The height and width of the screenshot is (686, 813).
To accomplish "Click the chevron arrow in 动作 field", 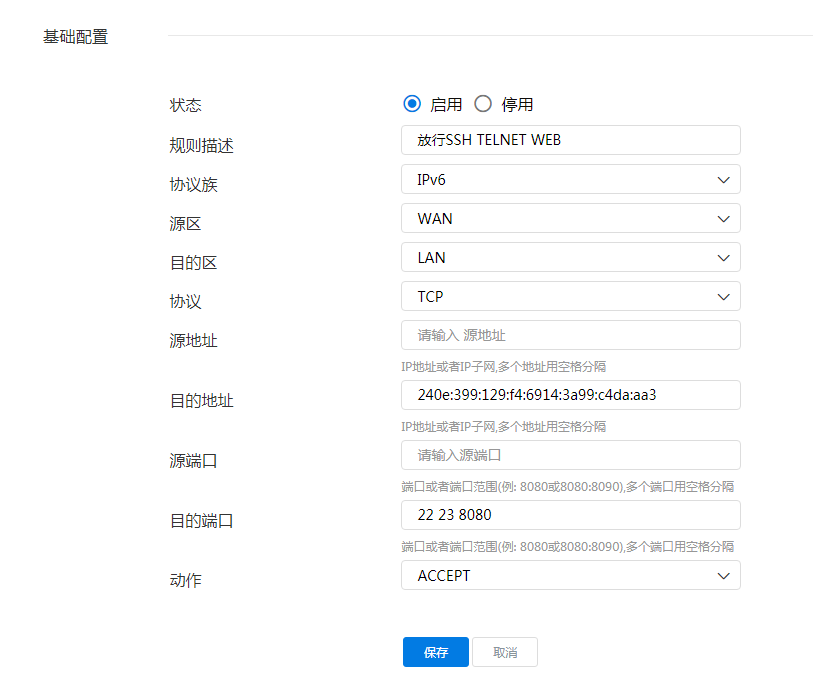I will [x=724, y=576].
